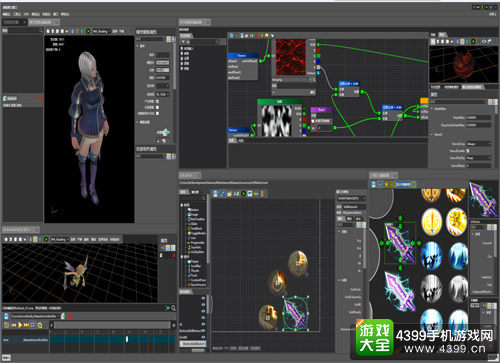
Task: Close the first document tab with its X
Action: point(24,22)
